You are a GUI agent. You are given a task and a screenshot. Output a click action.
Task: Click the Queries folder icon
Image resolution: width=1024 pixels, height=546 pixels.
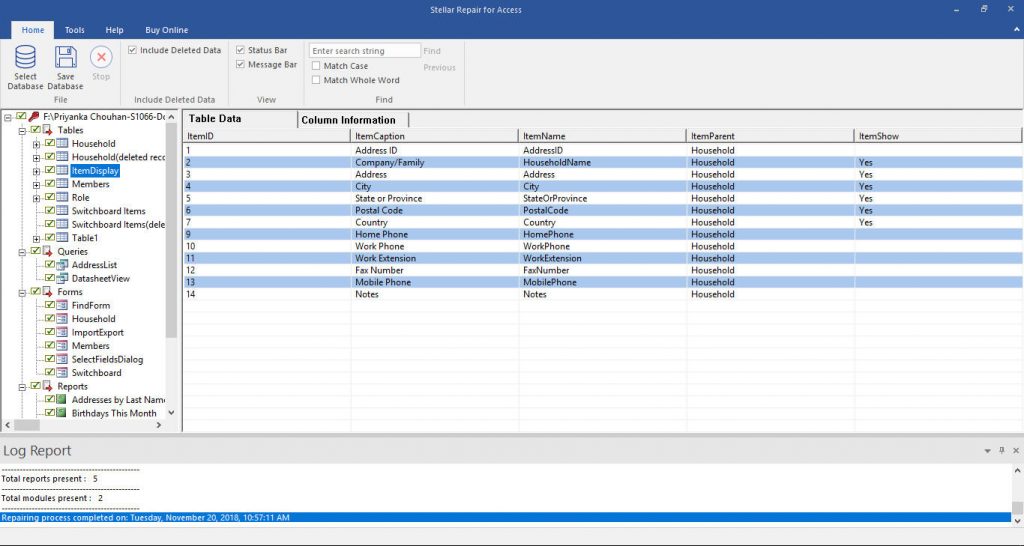(48, 251)
